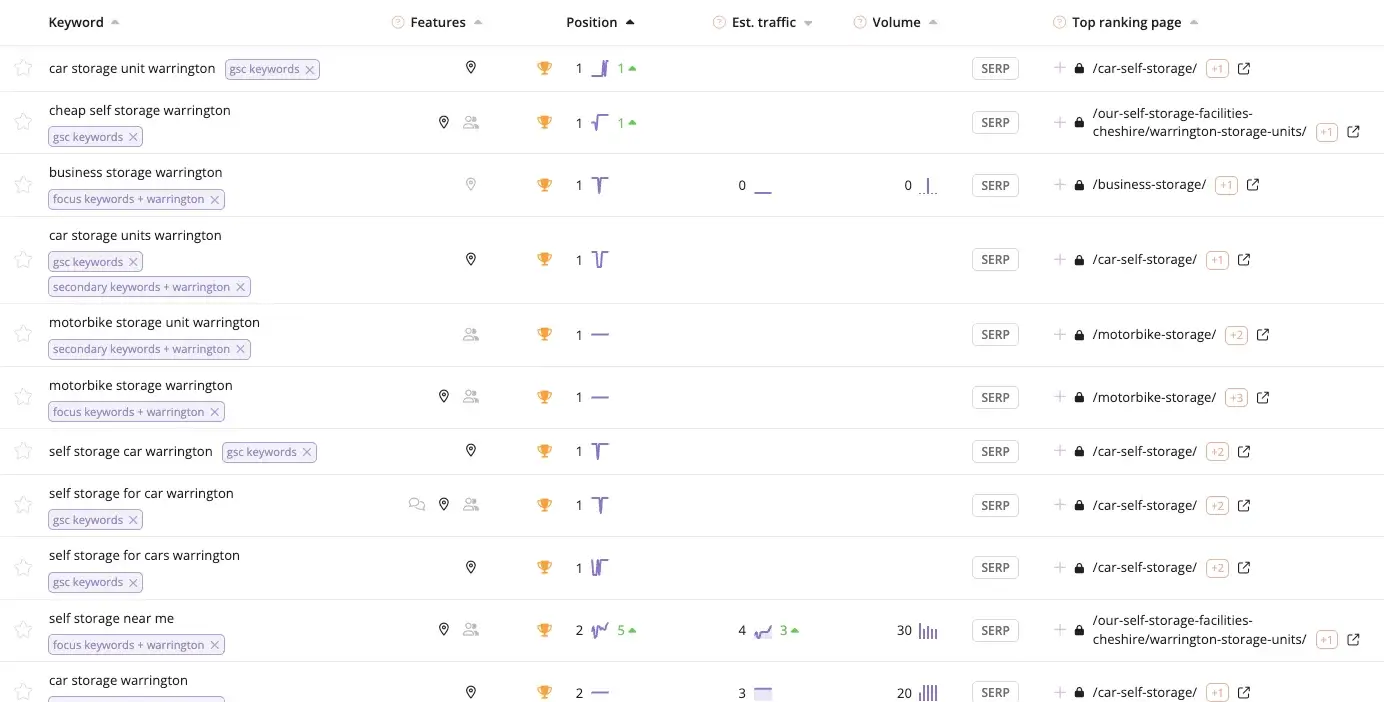
Task: Sort by Top ranking page column
Action: tap(1126, 22)
